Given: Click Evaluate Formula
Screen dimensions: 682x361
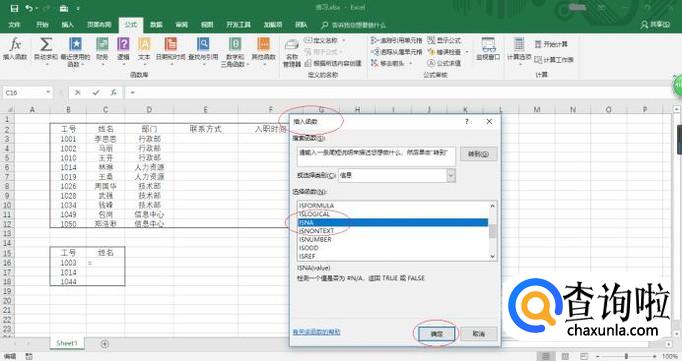Looking at the screenshot, I should (x=444, y=63).
